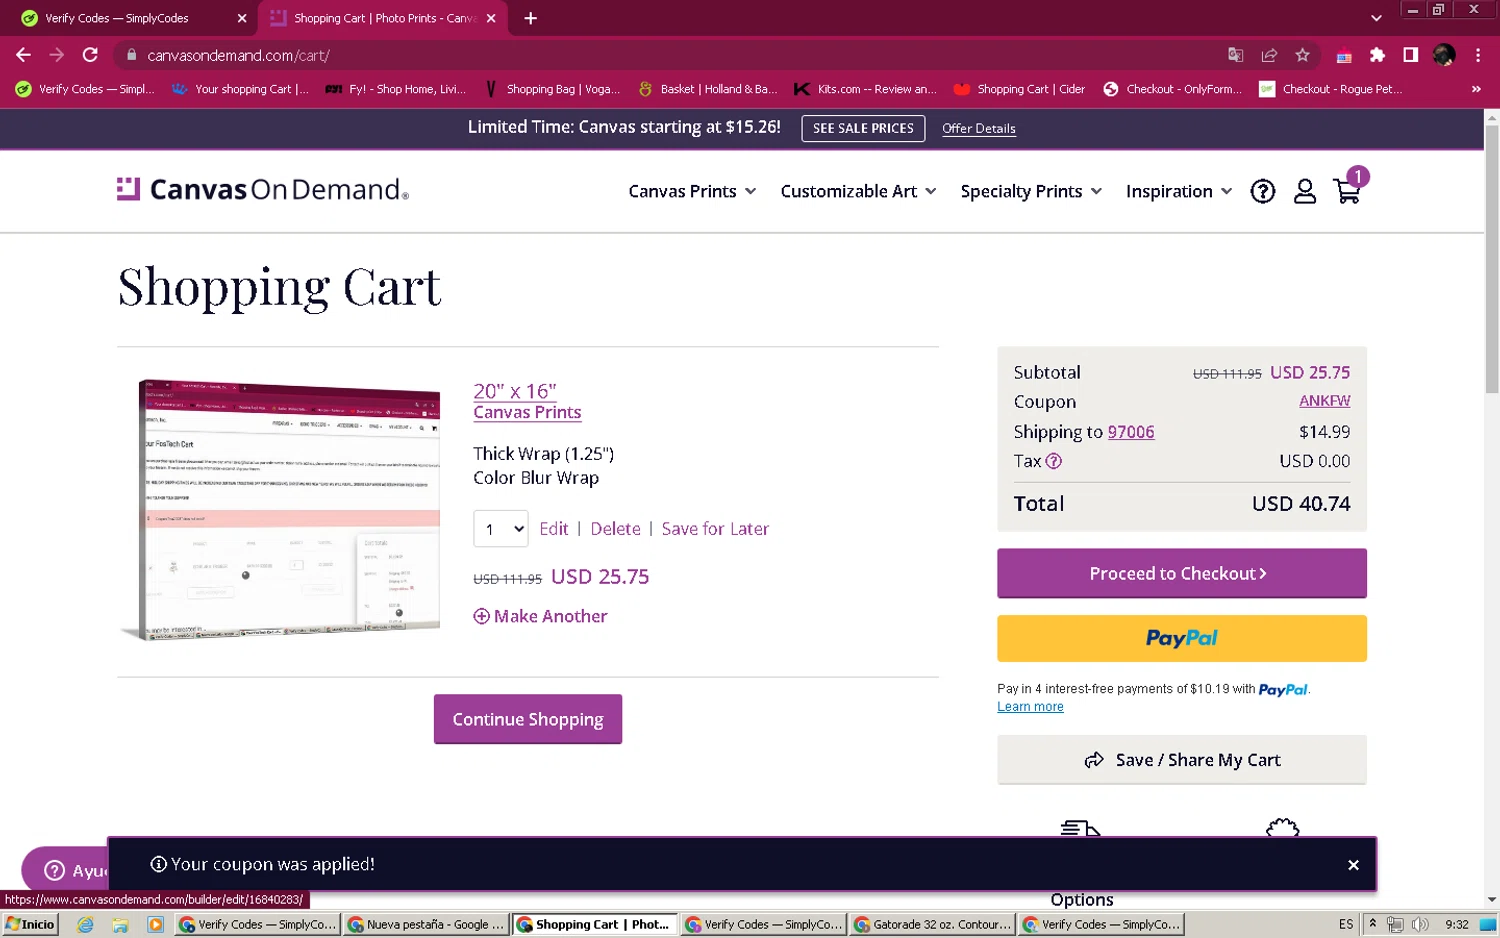Edit the canvas print item

[x=553, y=529]
